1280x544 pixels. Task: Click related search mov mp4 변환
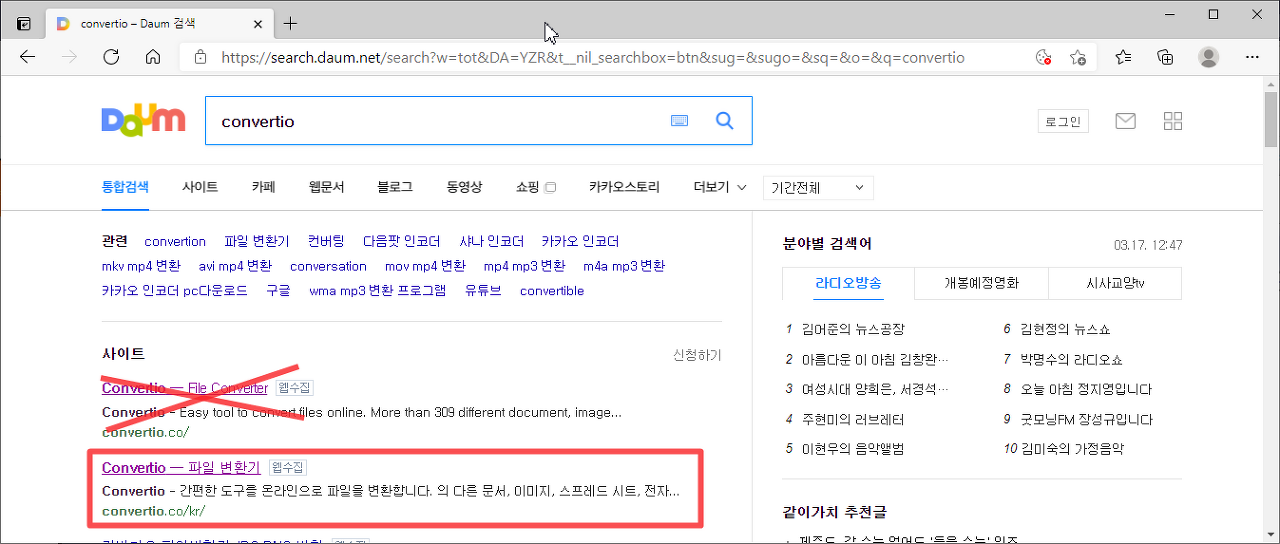coord(425,266)
